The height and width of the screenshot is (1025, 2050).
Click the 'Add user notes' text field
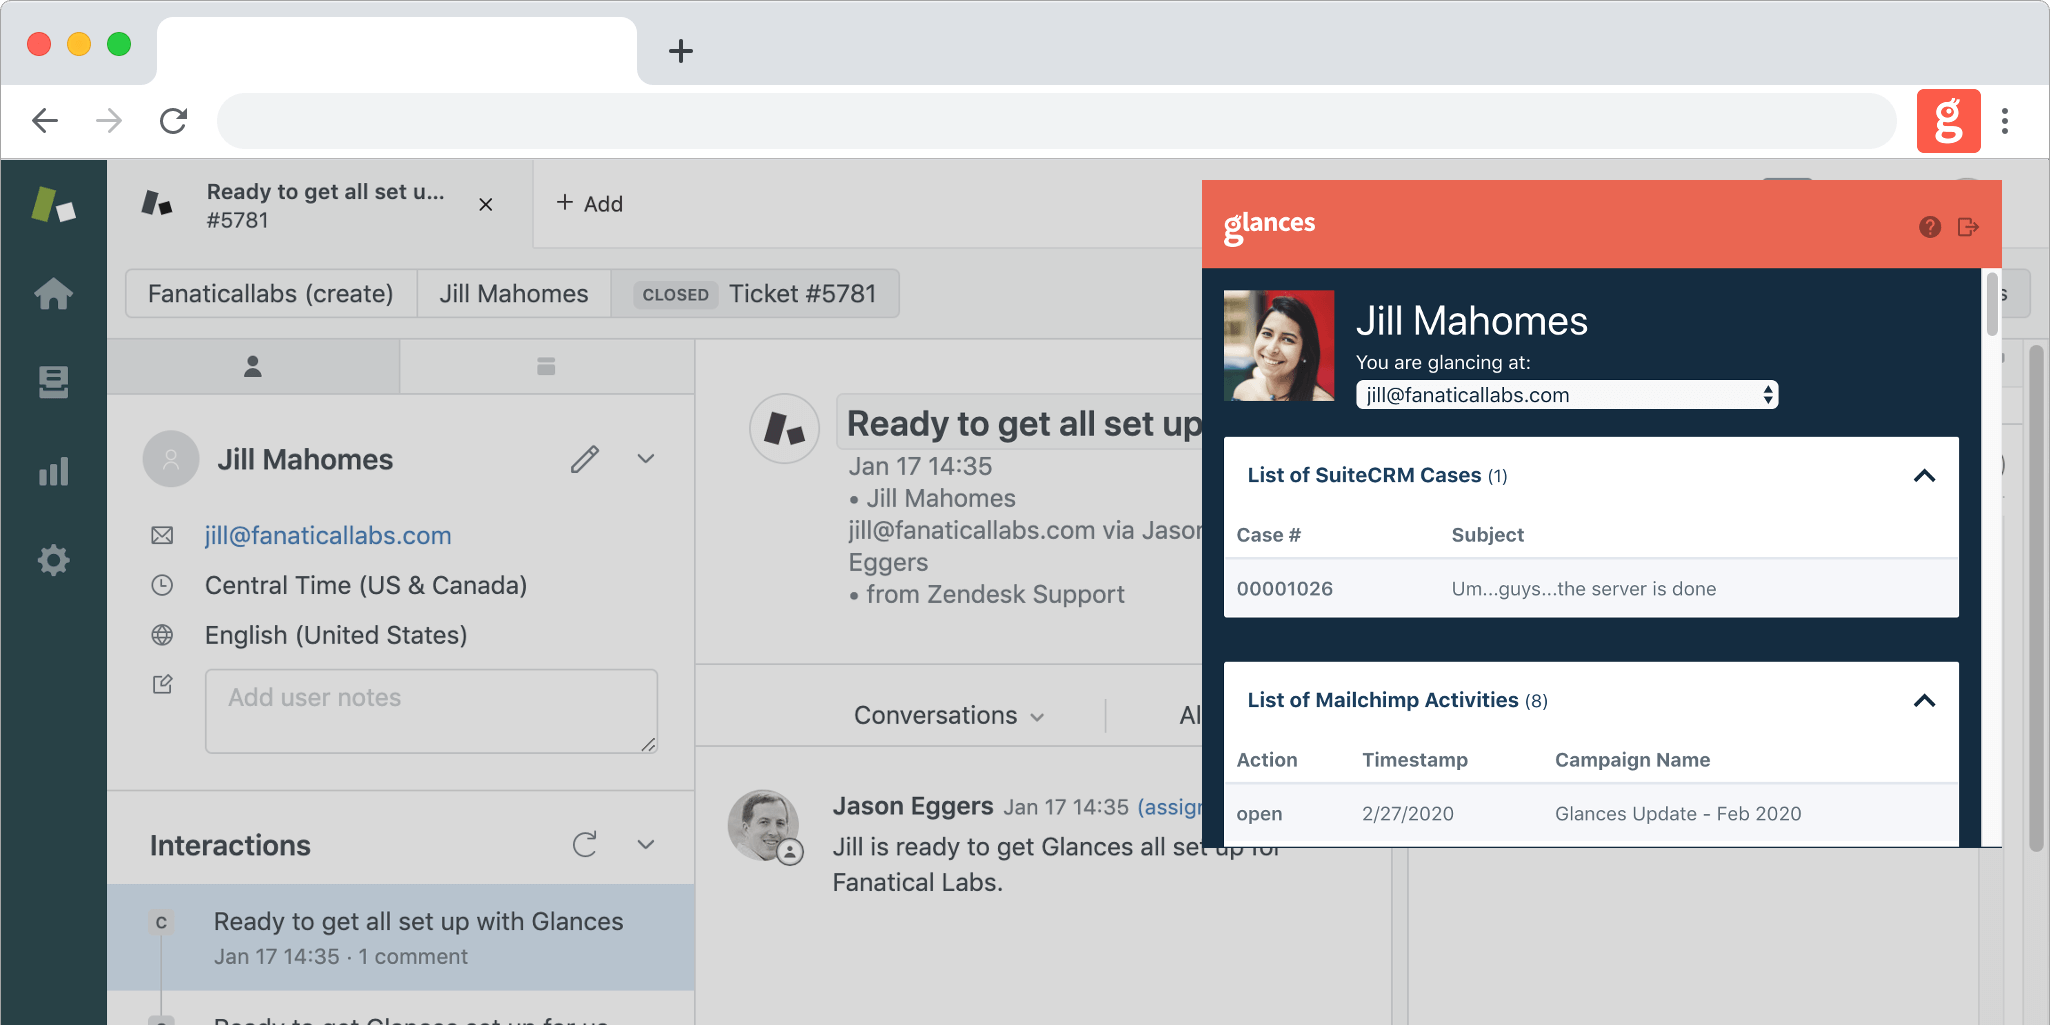[431, 711]
